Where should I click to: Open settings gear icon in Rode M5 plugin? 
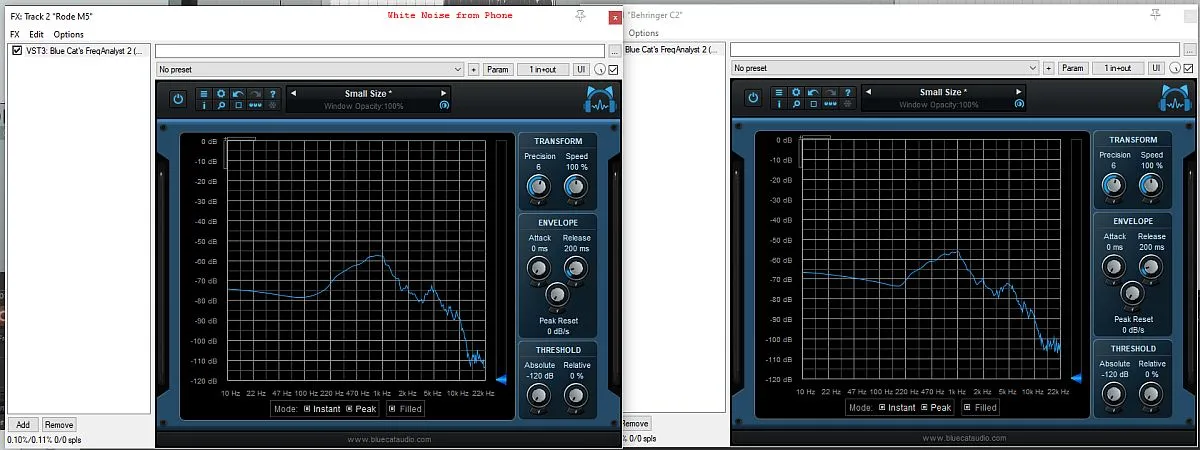coord(221,93)
